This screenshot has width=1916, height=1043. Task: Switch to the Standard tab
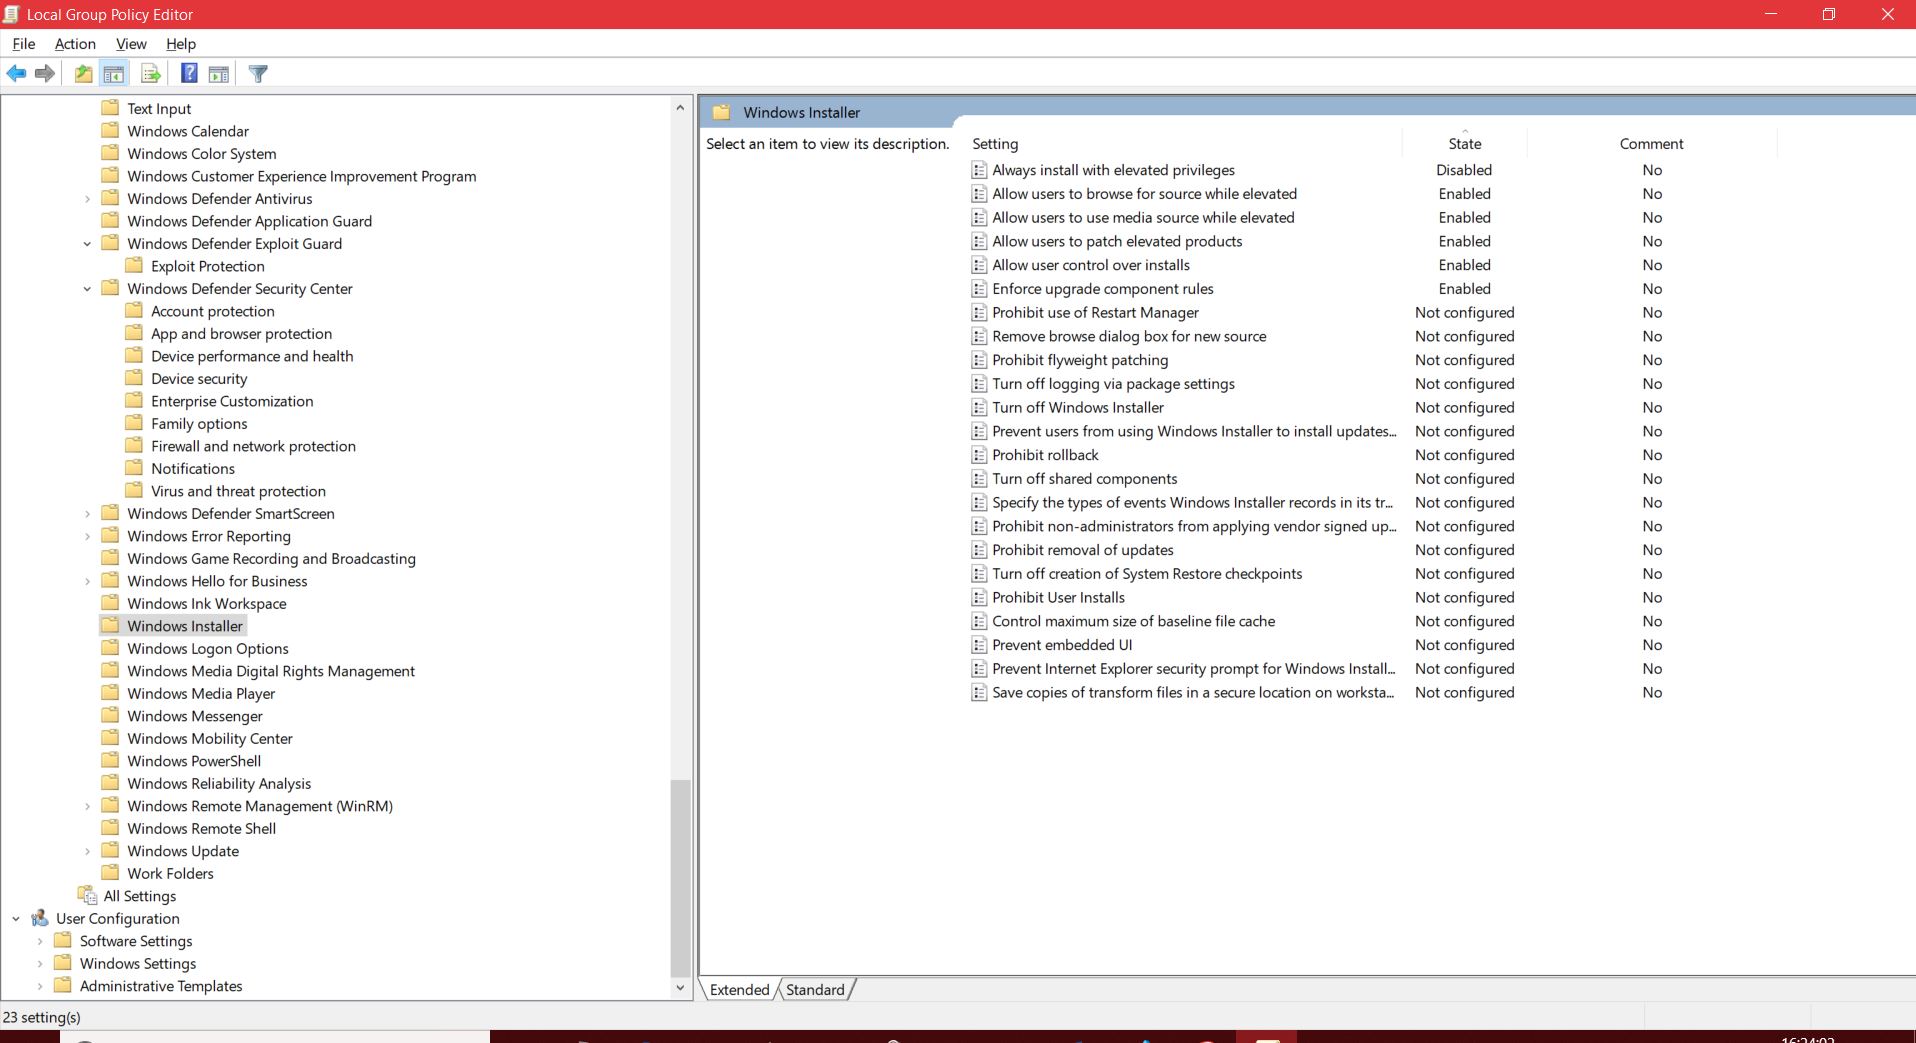815,989
